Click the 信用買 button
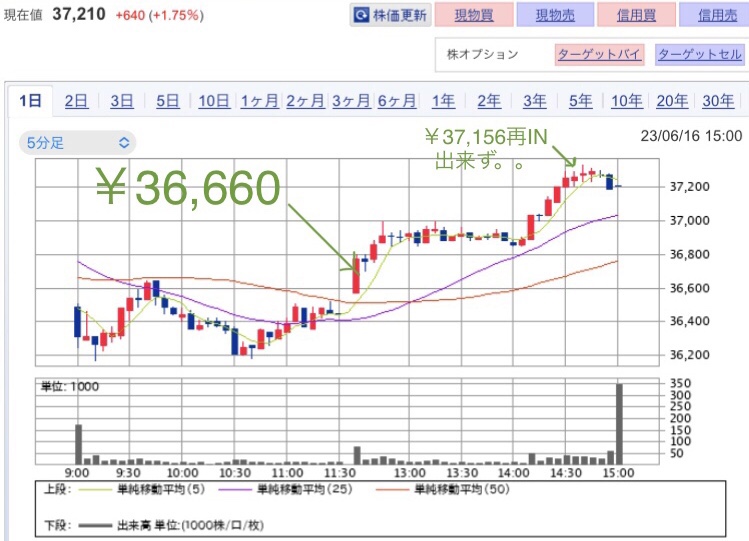The height and width of the screenshot is (541, 749). (x=636, y=15)
